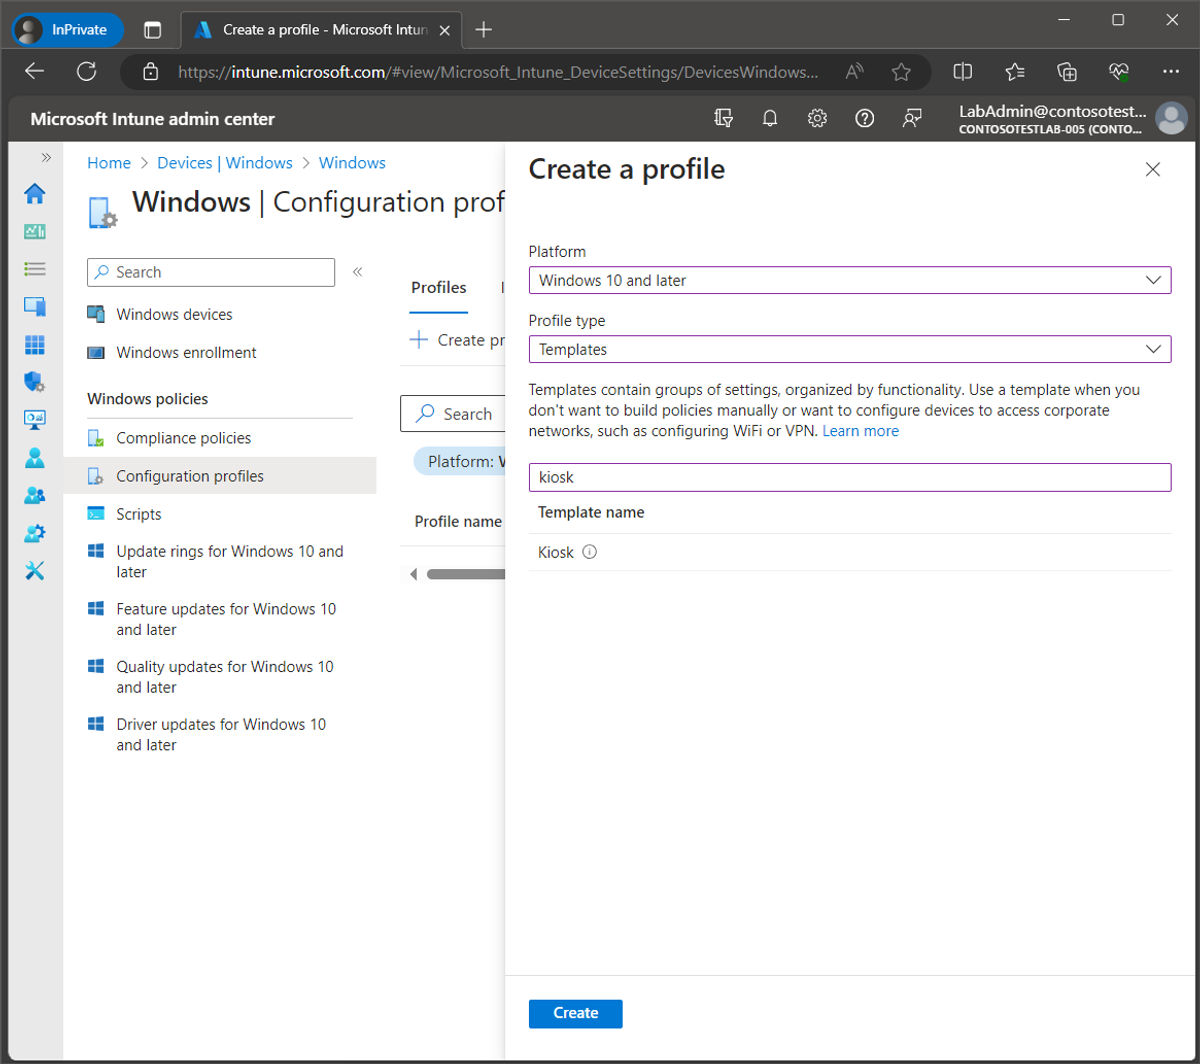Click horizontal scrollbar left arrow
The height and width of the screenshot is (1064, 1200).
click(x=413, y=574)
